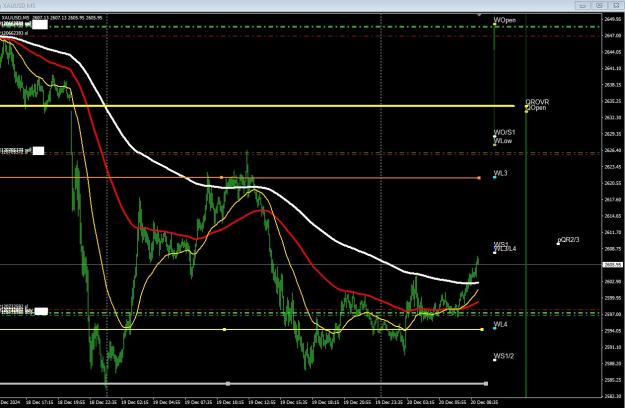This screenshot has height=408, width=625.
Task: Click the 2647.00 price axis label
Action: pos(613,35)
